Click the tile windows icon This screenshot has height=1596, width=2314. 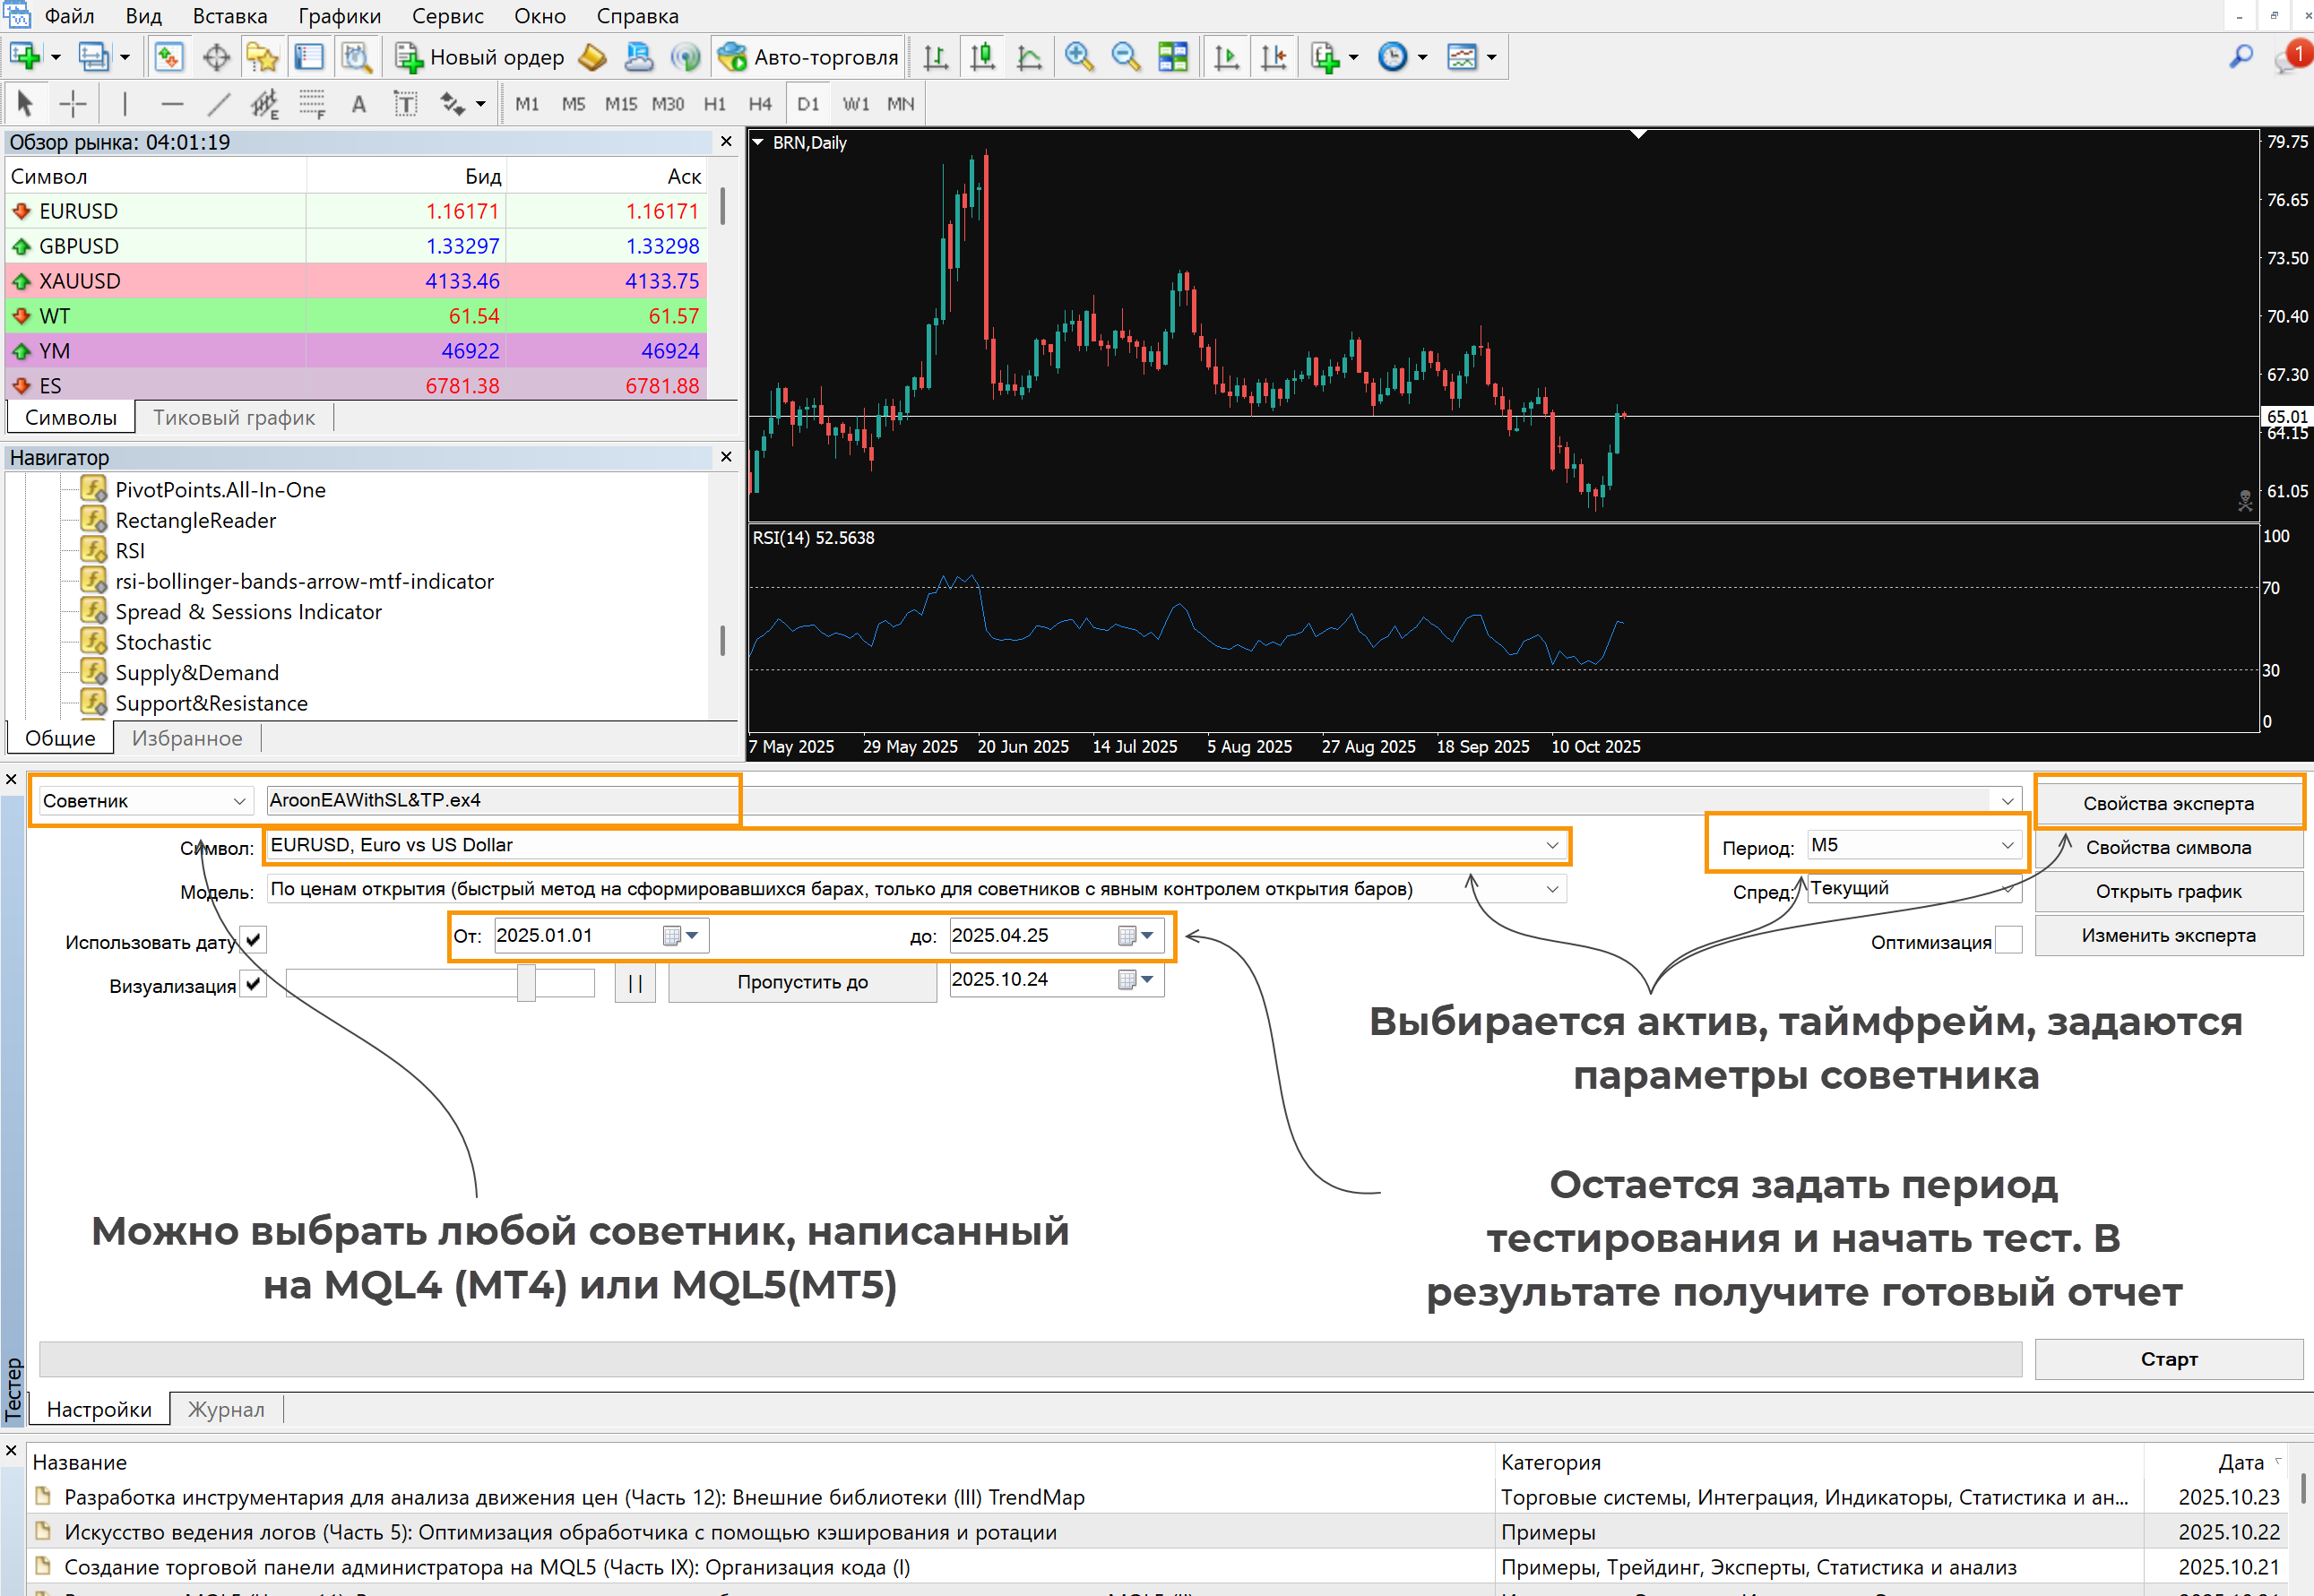pyautogui.click(x=1173, y=57)
